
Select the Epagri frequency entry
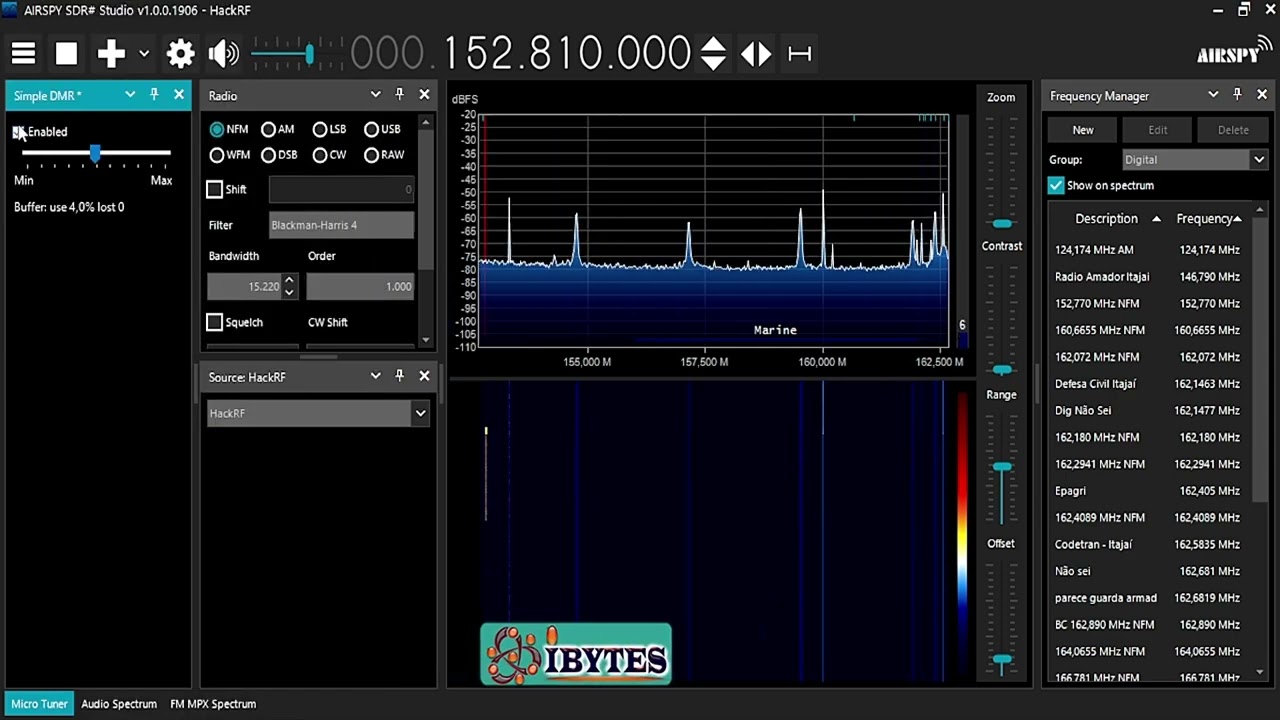(1148, 491)
